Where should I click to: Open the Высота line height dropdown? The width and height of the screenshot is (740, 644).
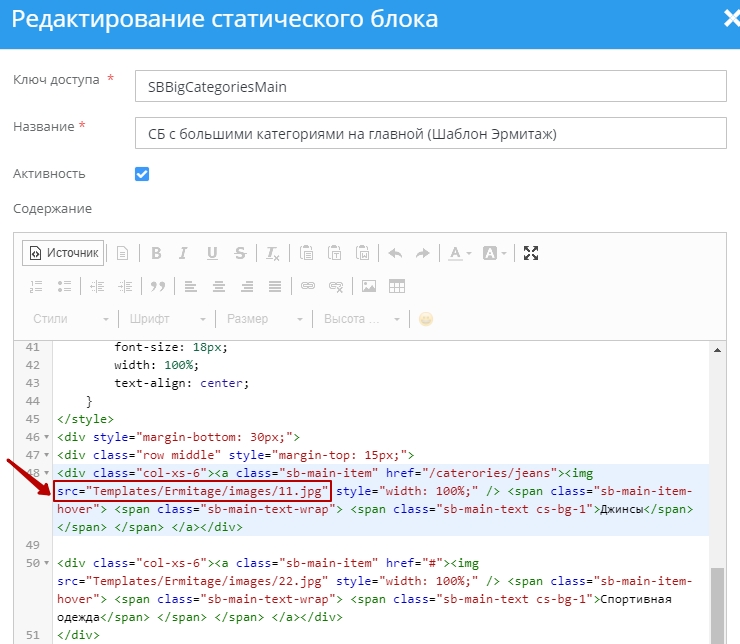point(361,319)
